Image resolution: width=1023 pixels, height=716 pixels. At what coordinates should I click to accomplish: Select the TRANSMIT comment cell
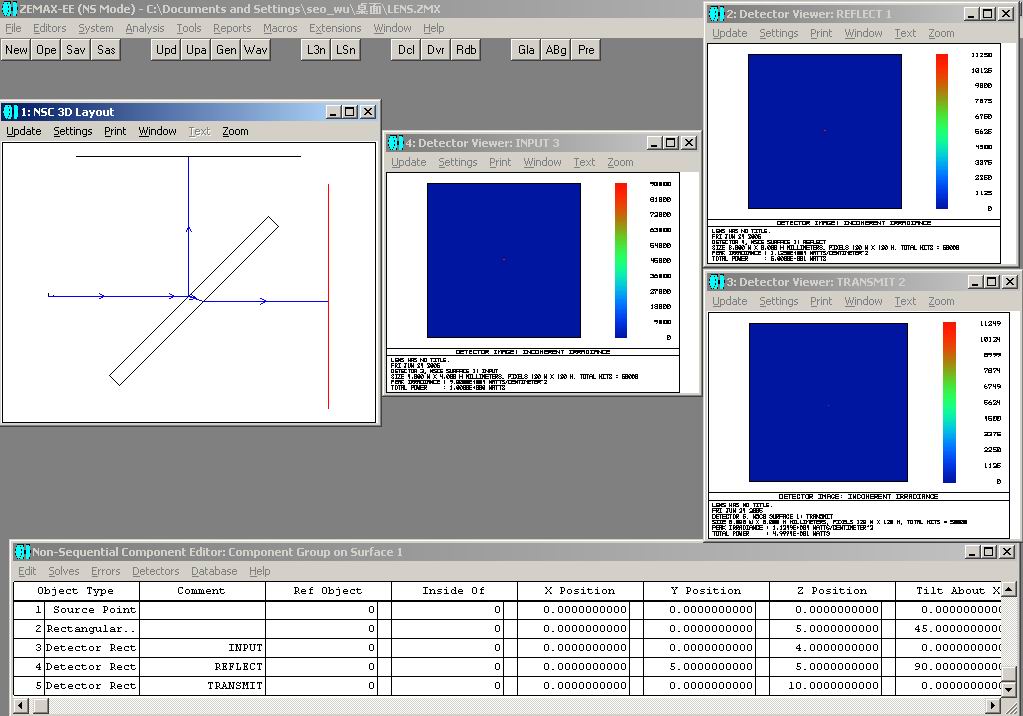pos(202,685)
